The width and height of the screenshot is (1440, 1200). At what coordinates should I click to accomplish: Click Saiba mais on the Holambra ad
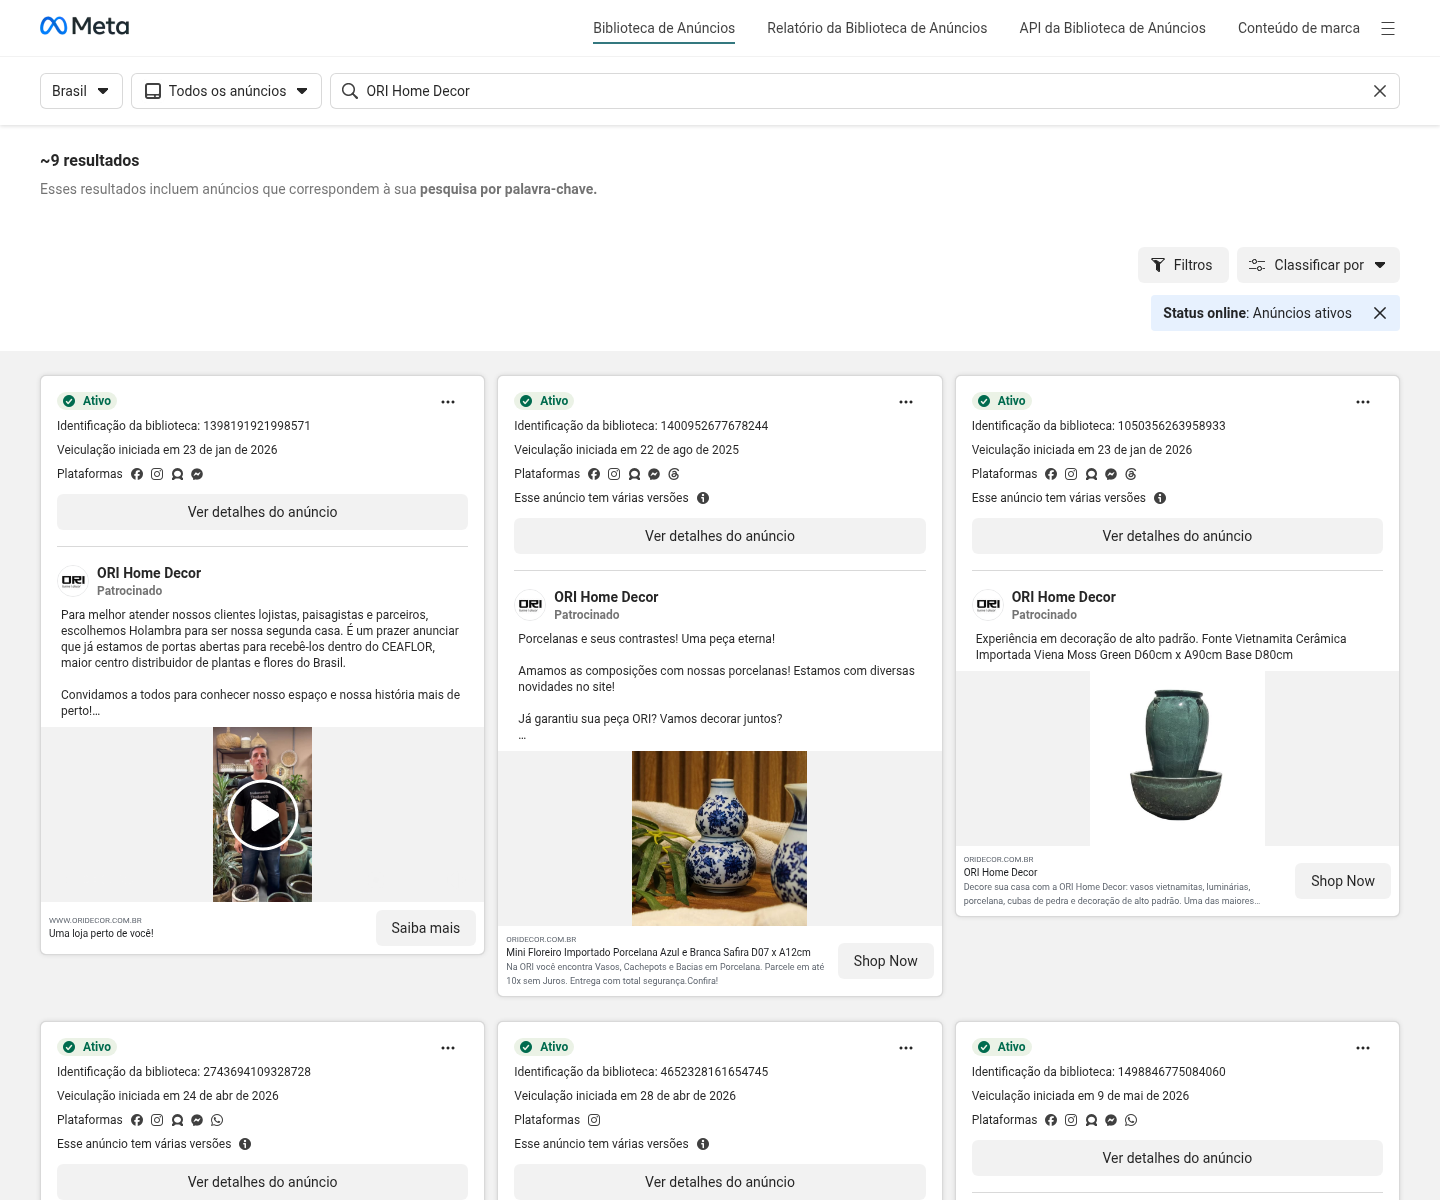click(426, 928)
